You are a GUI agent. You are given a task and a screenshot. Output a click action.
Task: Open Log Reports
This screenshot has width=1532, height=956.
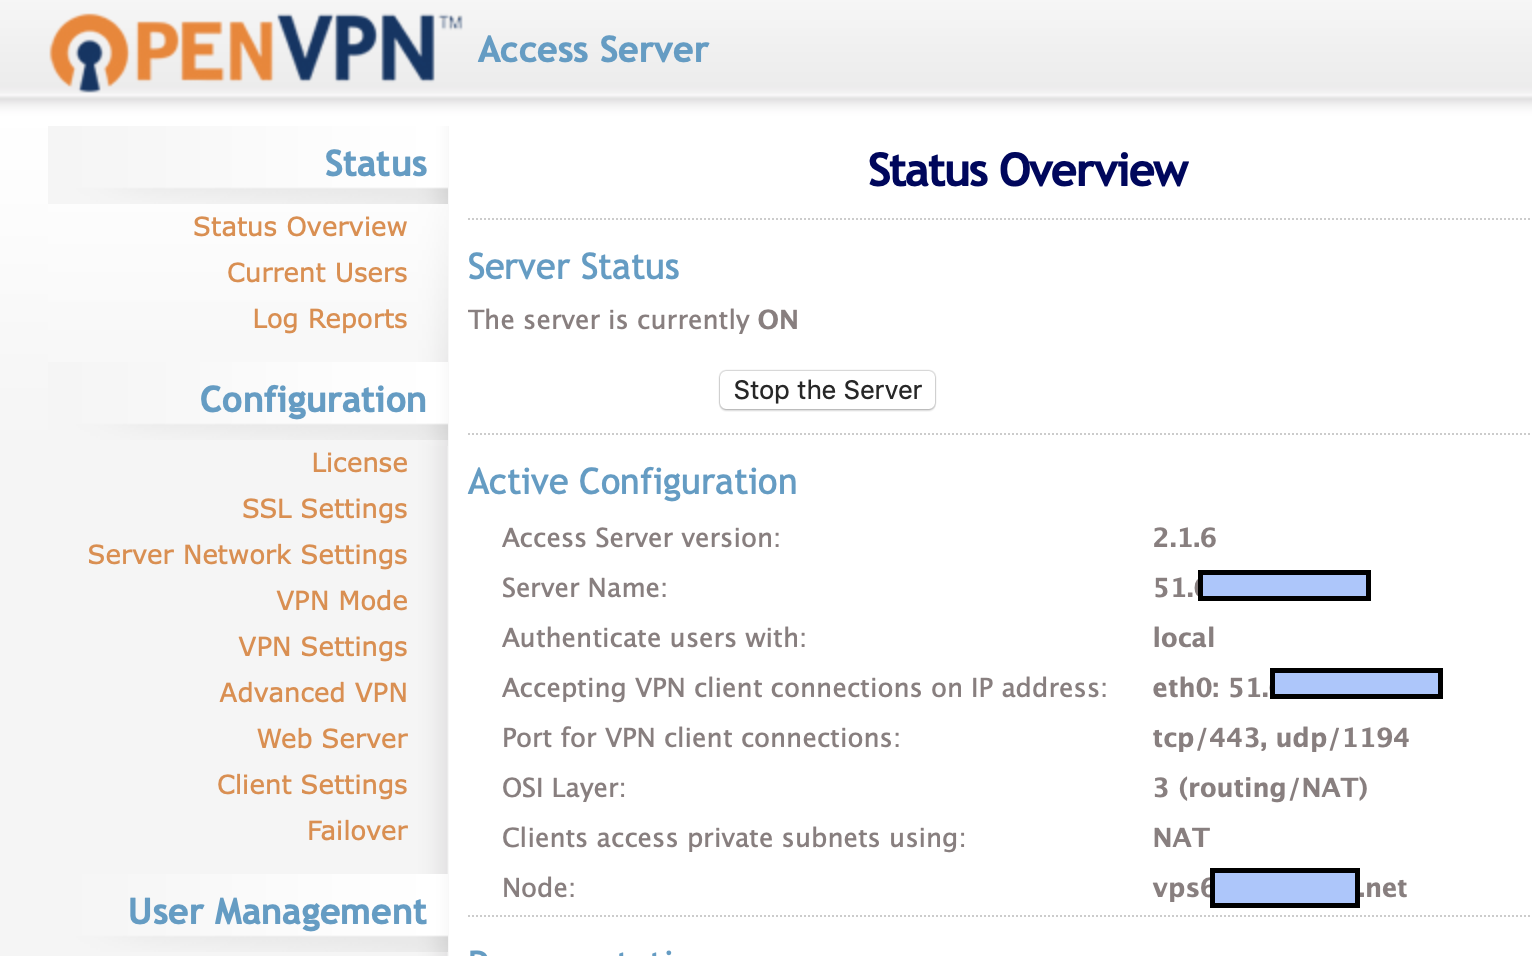click(x=330, y=319)
